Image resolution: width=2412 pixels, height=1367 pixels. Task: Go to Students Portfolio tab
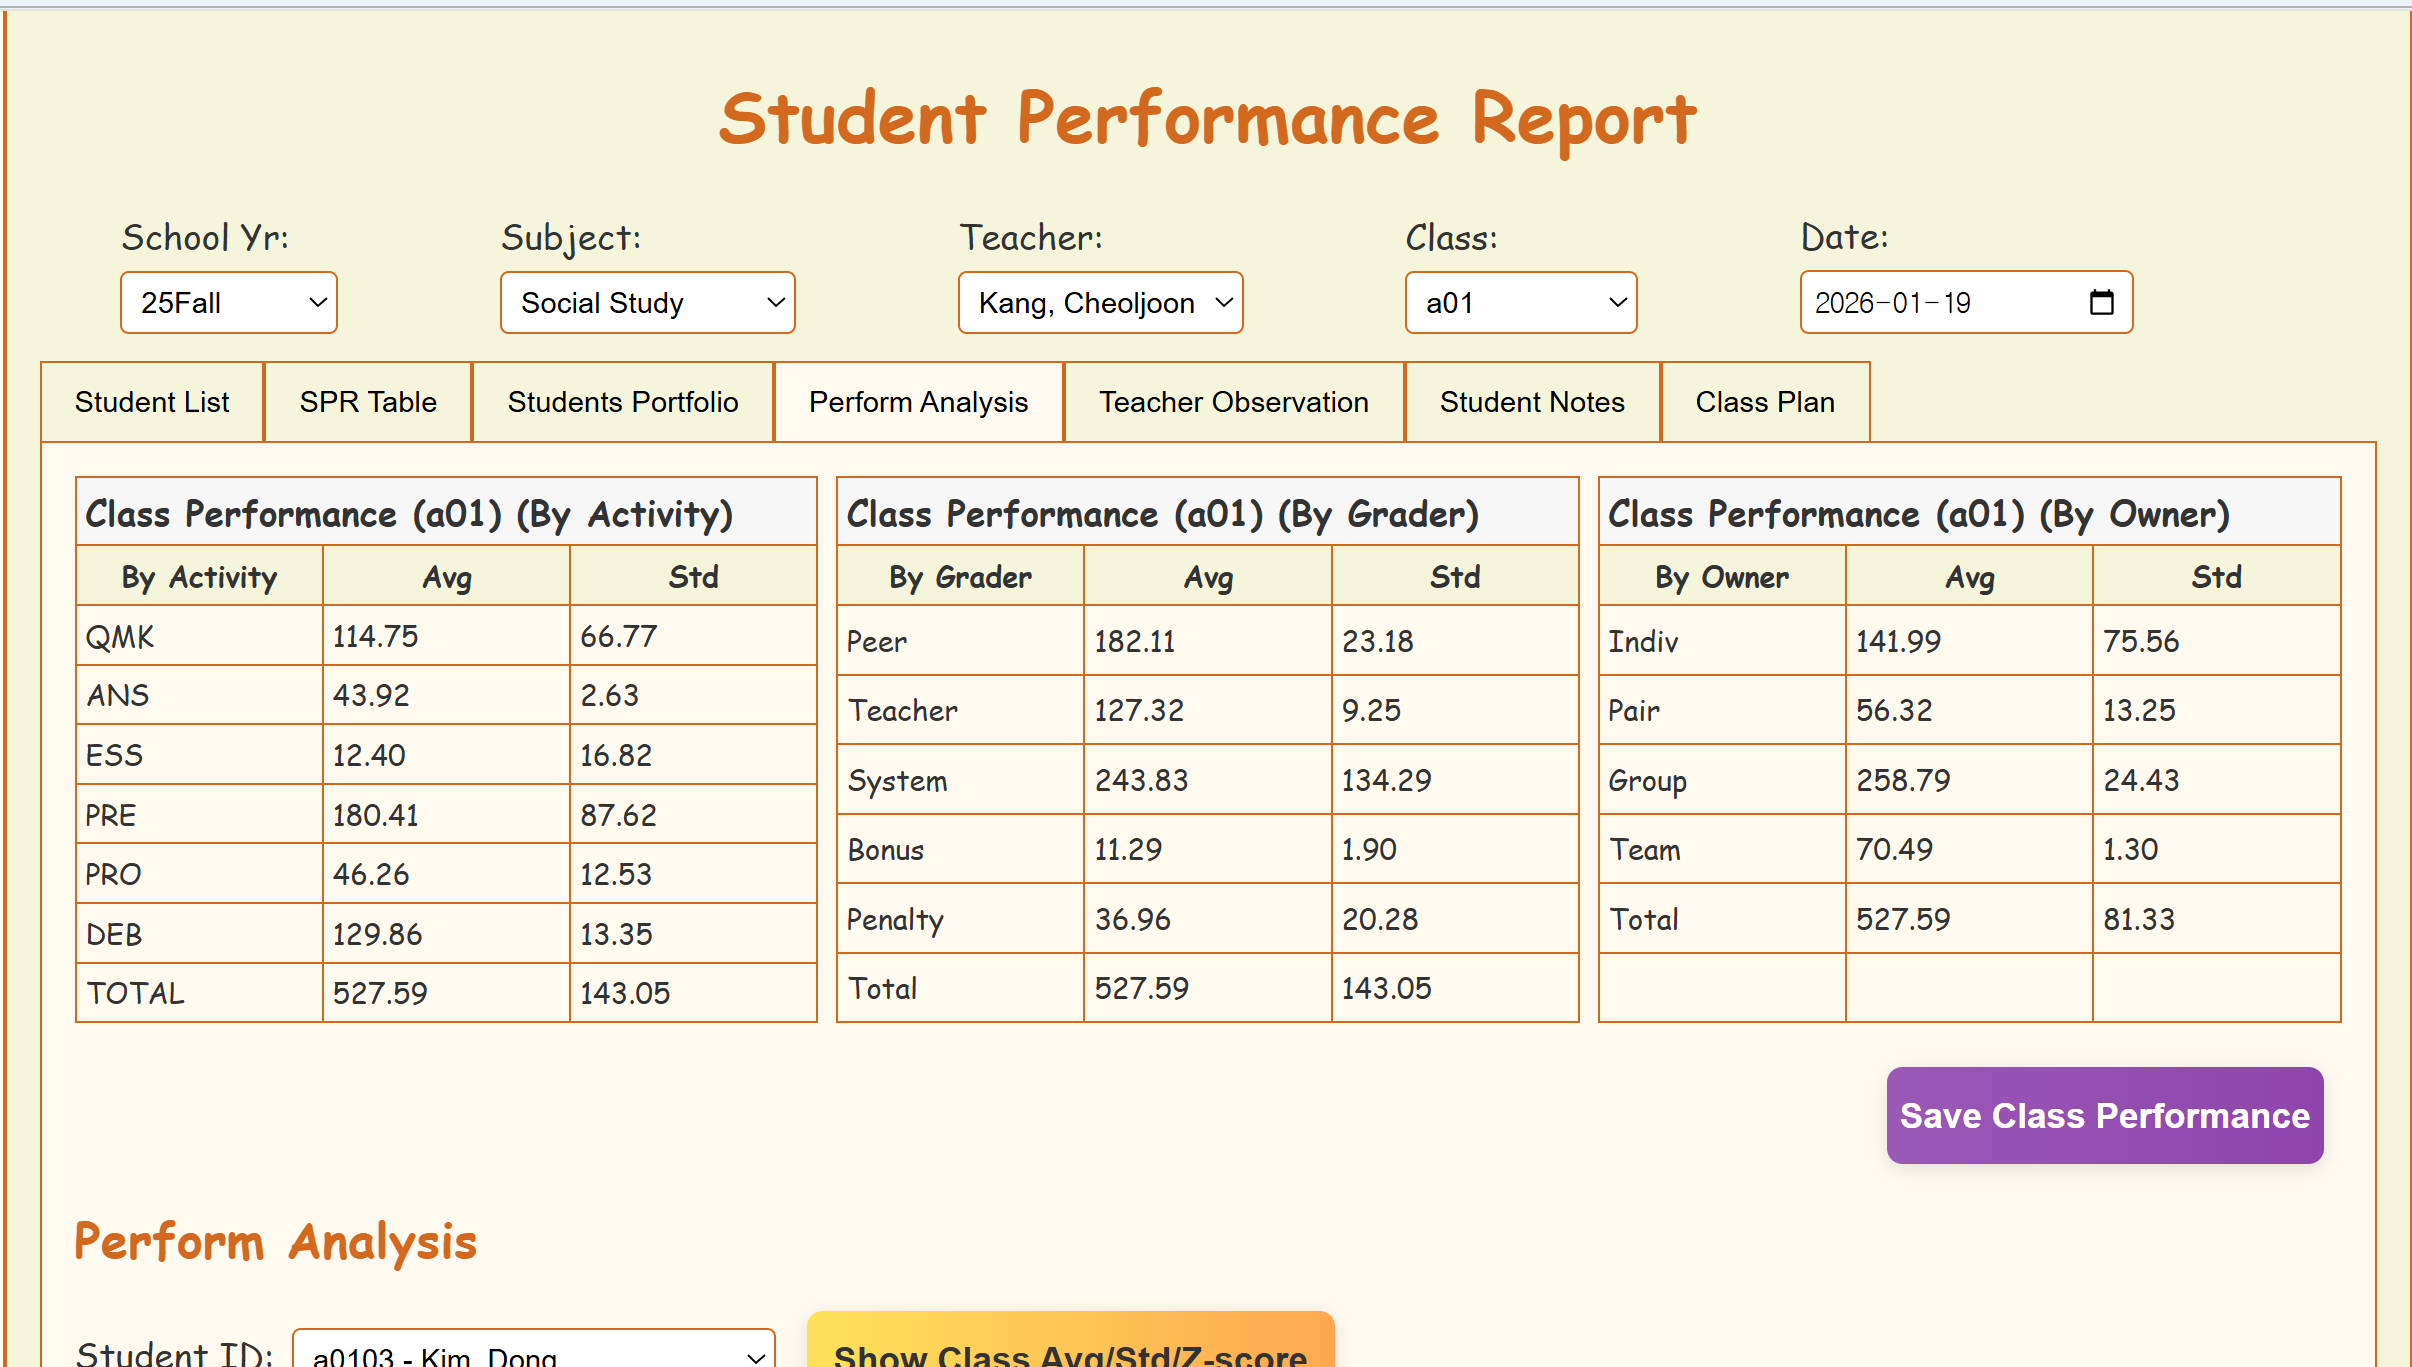pyautogui.click(x=622, y=402)
